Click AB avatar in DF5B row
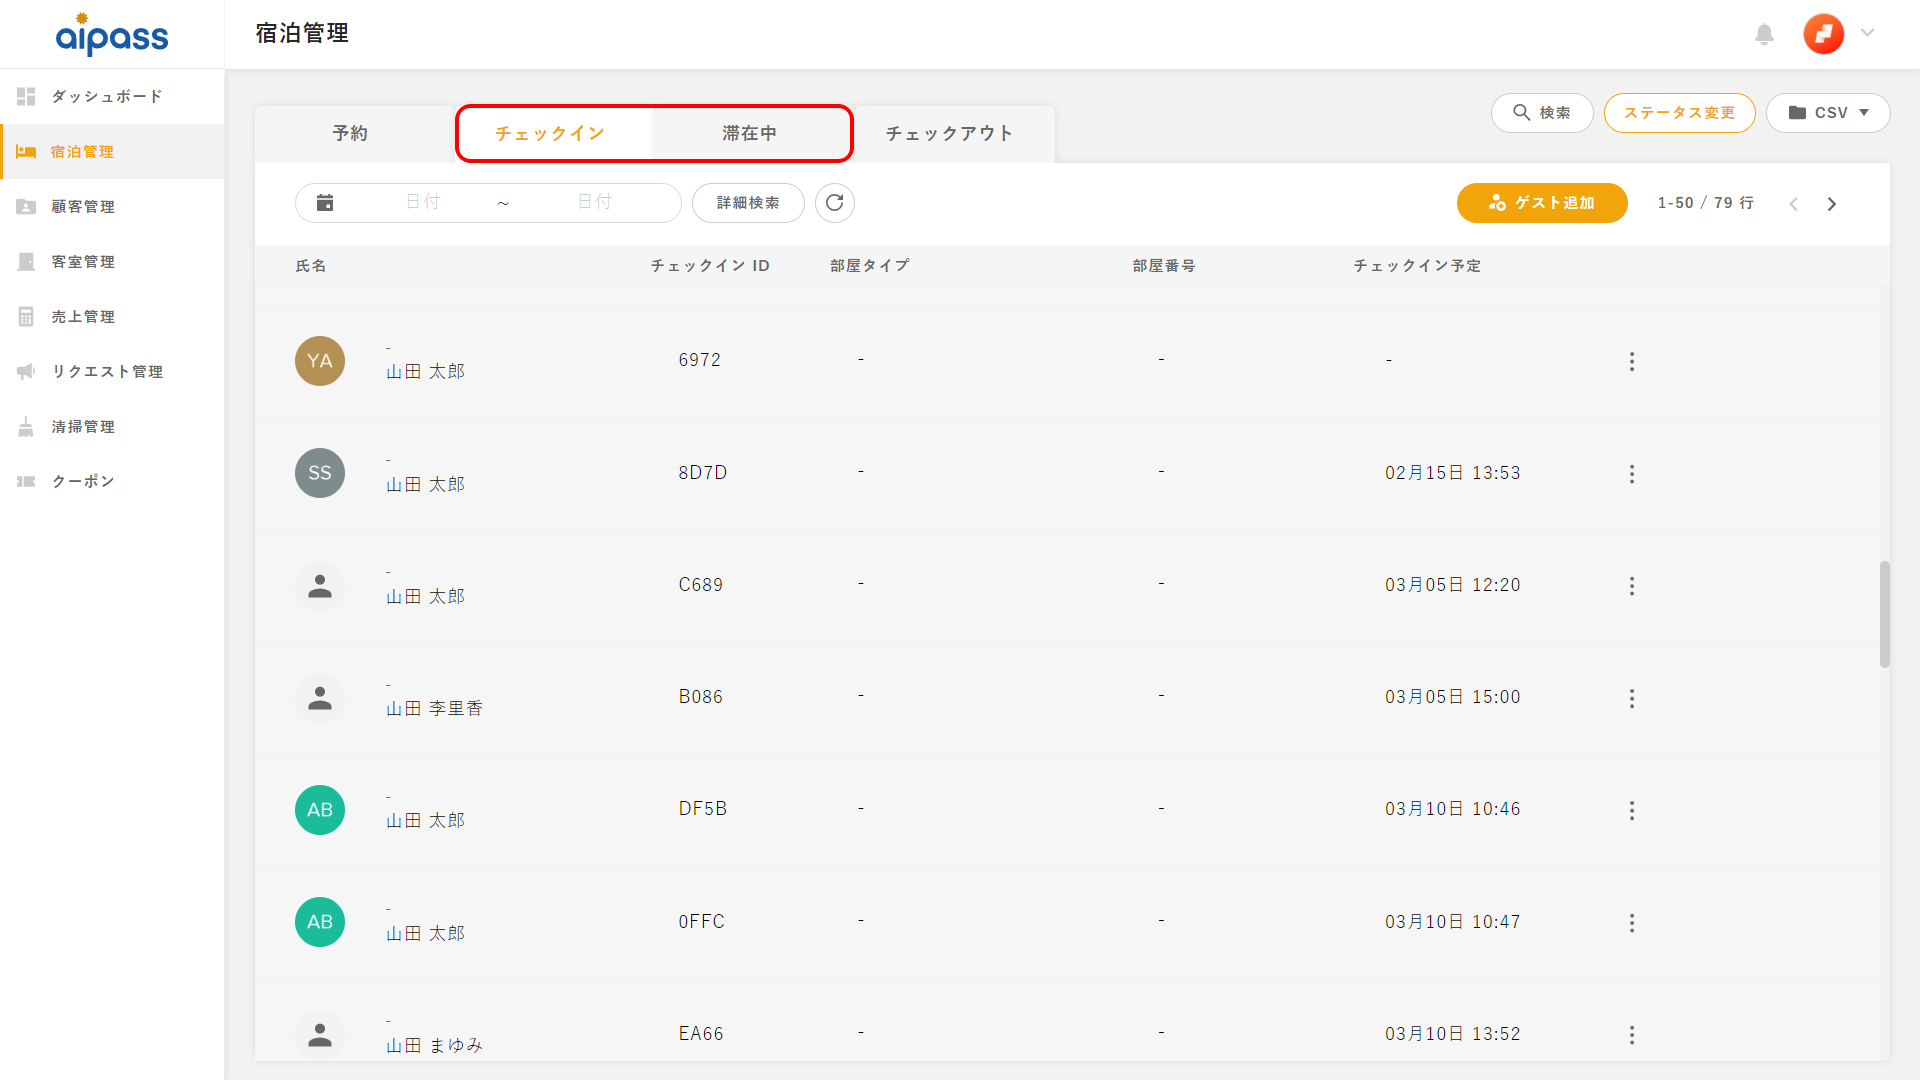This screenshot has height=1080, width=1920. (320, 810)
